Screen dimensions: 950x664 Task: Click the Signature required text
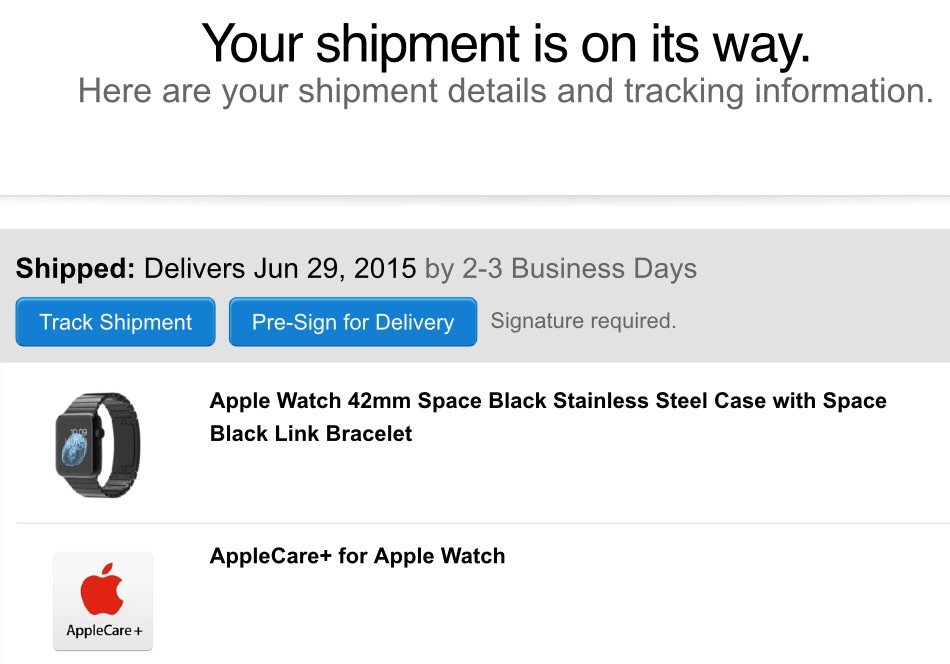coord(583,321)
